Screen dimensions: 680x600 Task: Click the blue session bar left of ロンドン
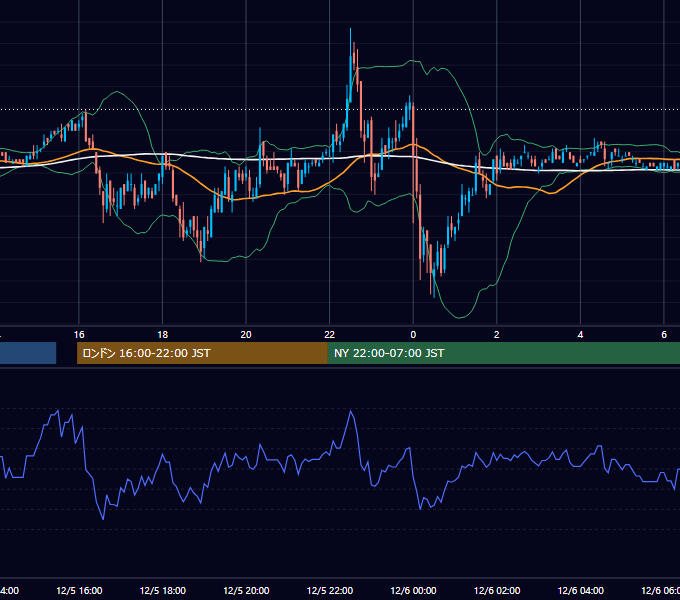tap(28, 353)
